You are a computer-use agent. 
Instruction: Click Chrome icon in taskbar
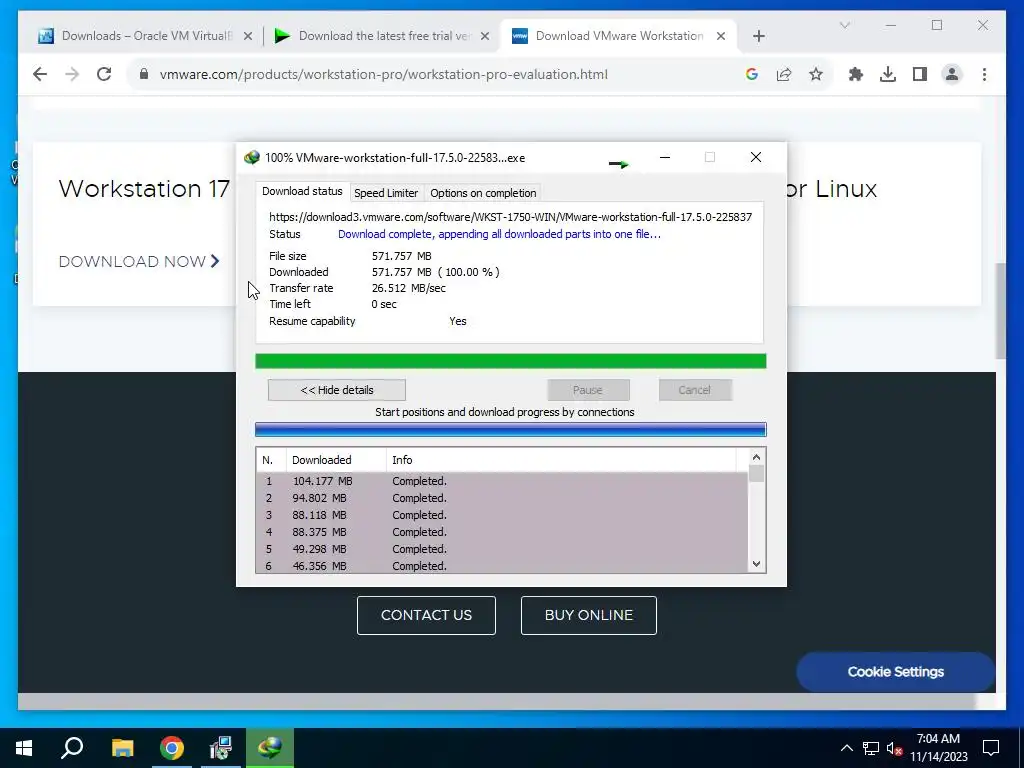pos(172,748)
